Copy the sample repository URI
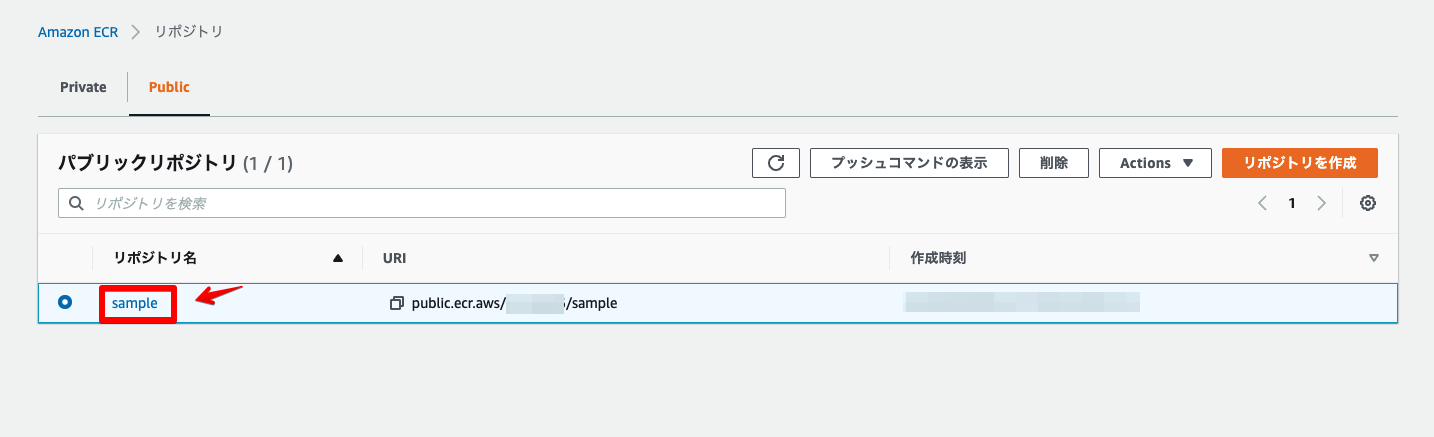This screenshot has height=437, width=1434. [397, 303]
